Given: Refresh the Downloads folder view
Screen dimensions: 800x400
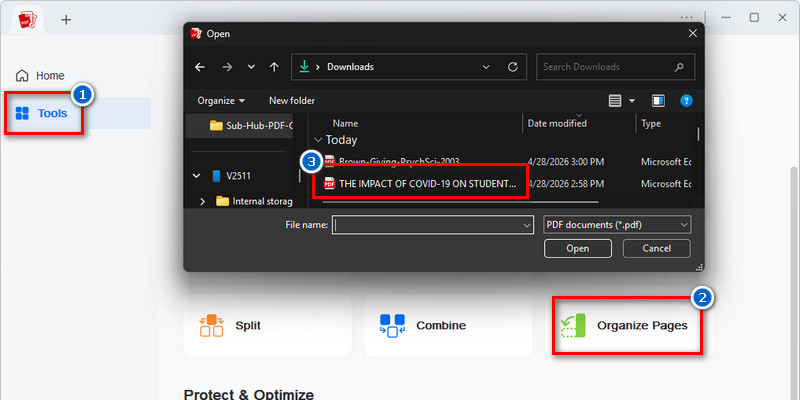Looking at the screenshot, I should pyautogui.click(x=513, y=67).
